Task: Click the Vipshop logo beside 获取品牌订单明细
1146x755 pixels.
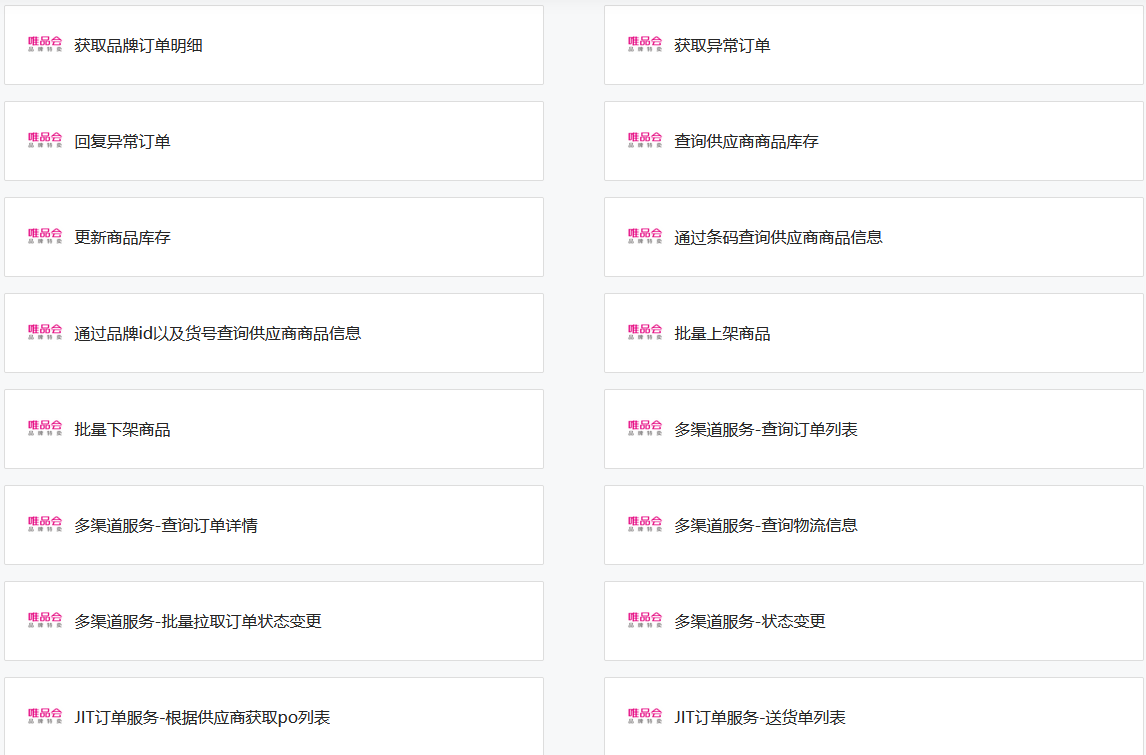Action: (45, 45)
